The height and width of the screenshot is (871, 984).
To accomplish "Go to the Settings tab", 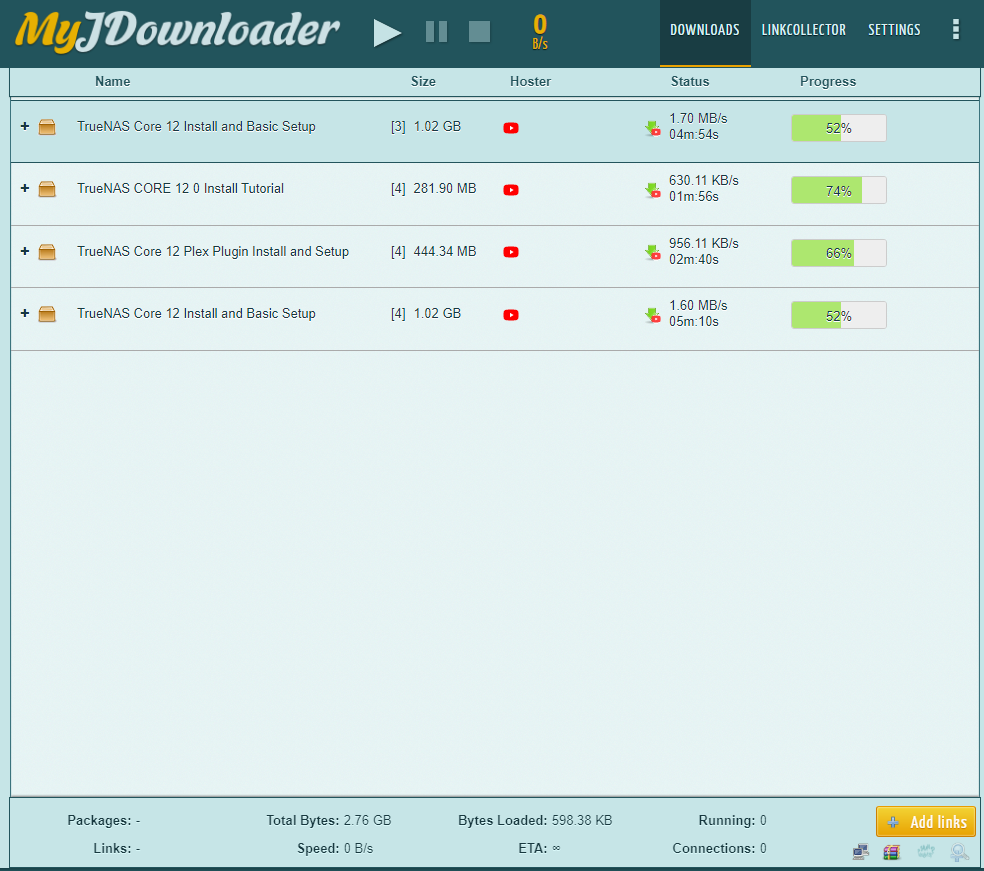I will pyautogui.click(x=894, y=30).
